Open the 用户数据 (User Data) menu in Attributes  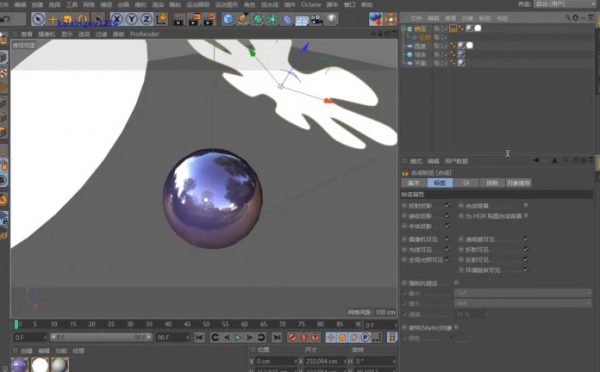[x=457, y=161]
